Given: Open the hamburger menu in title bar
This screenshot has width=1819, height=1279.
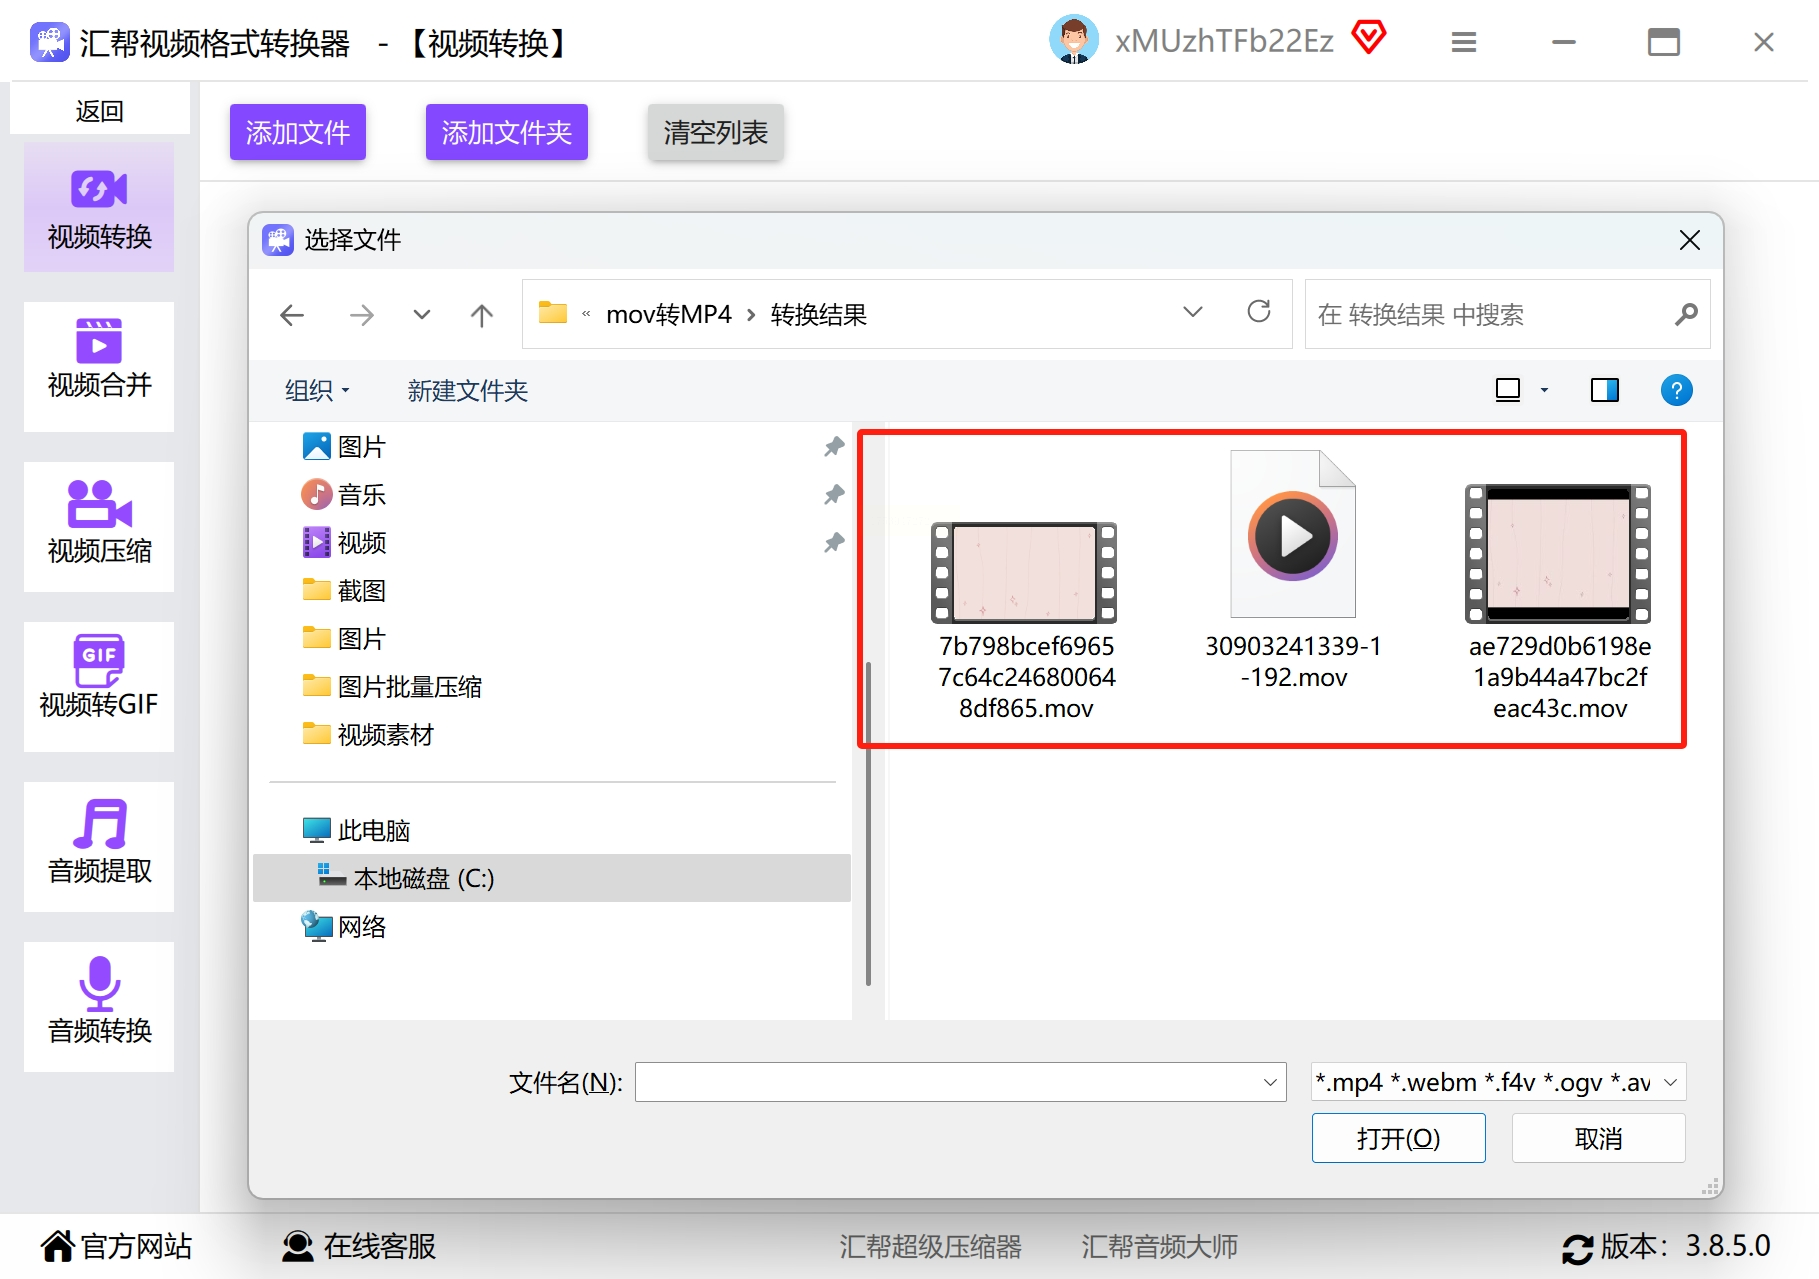Looking at the screenshot, I should coord(1464,42).
